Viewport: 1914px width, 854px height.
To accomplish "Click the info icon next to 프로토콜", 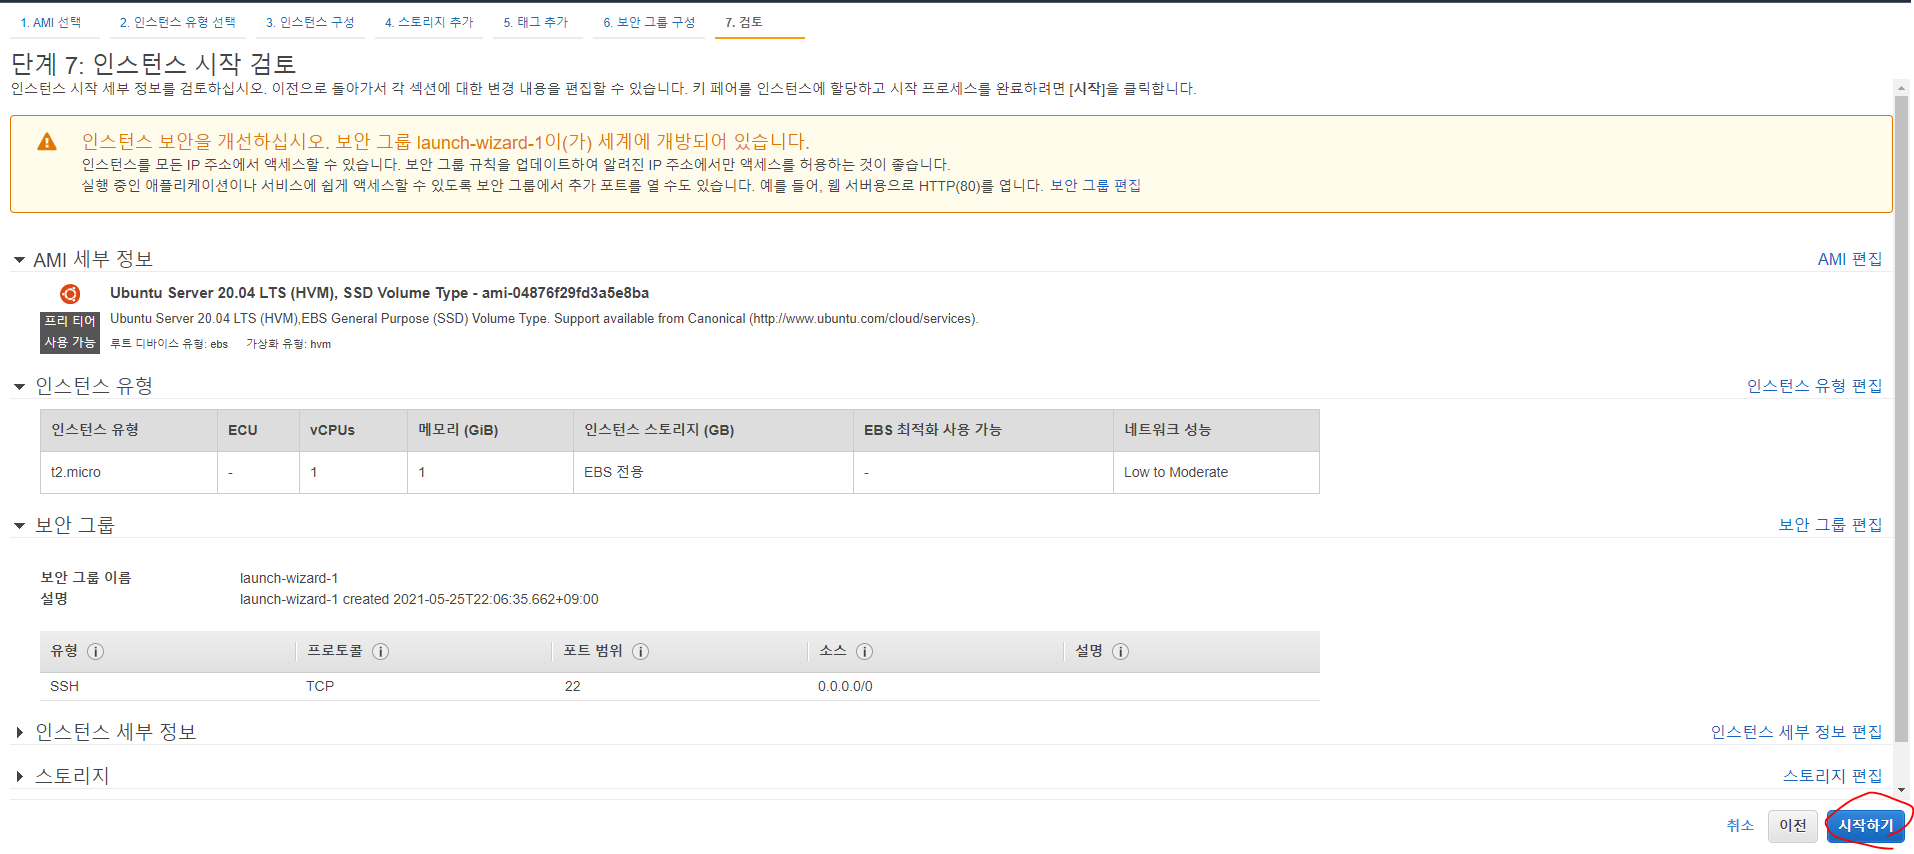I will tap(381, 651).
